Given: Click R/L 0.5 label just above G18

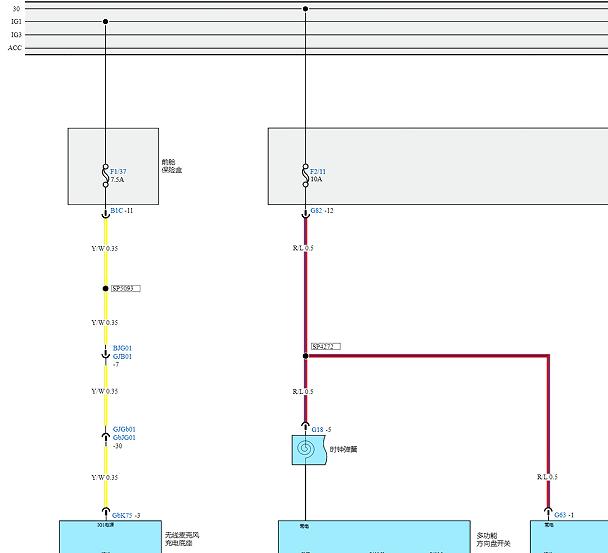Looking at the screenshot, I should pos(303,392).
